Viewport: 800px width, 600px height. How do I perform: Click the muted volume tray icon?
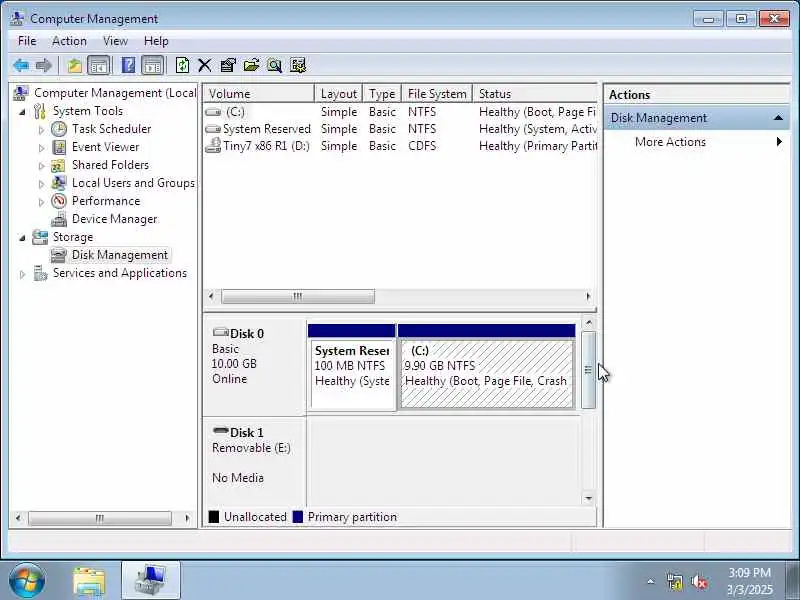point(699,582)
